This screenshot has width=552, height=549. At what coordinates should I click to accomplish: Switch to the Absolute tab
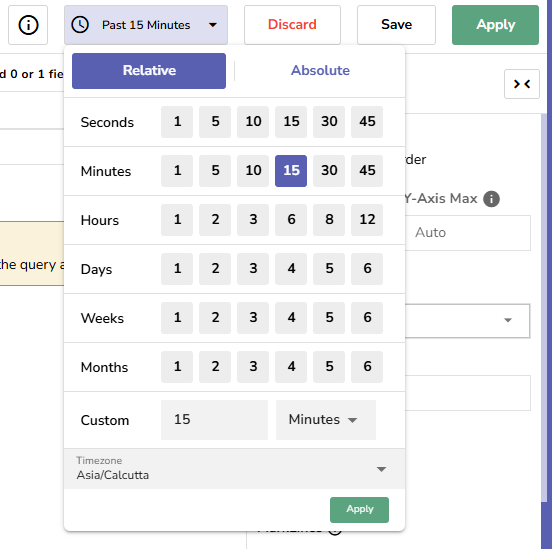tap(320, 70)
